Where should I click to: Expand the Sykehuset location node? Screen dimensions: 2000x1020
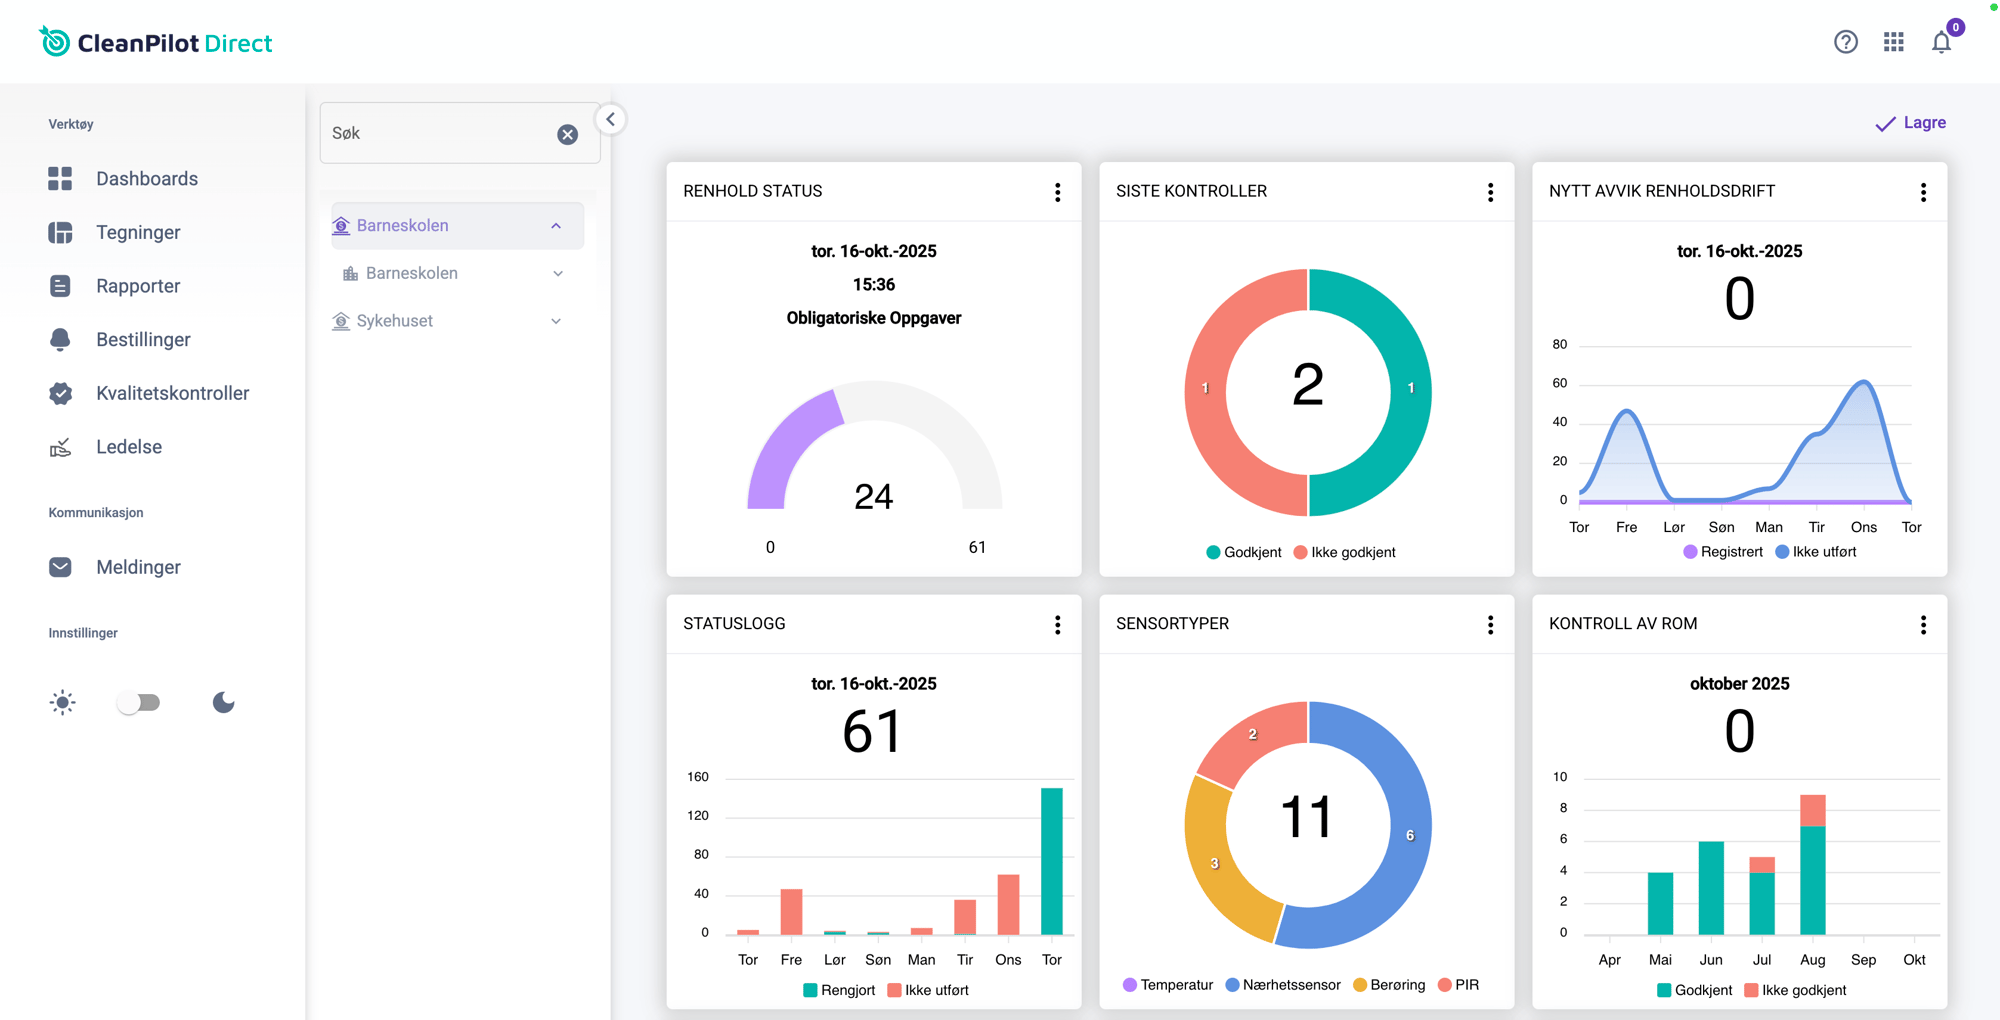pyautogui.click(x=556, y=321)
